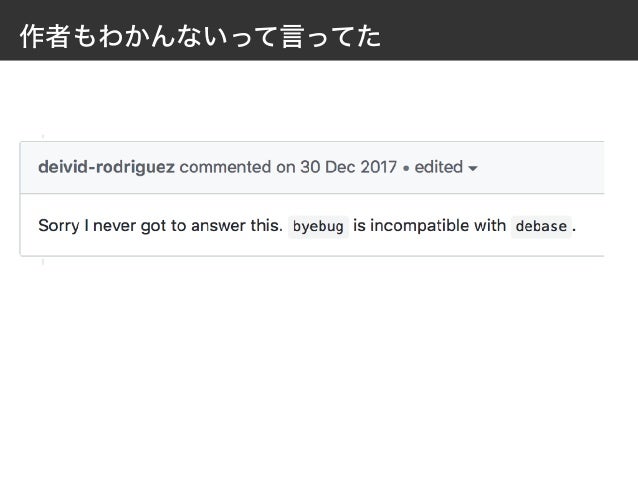Click the bullet dot before edited
This screenshot has height=479, width=638.
click(x=406, y=168)
